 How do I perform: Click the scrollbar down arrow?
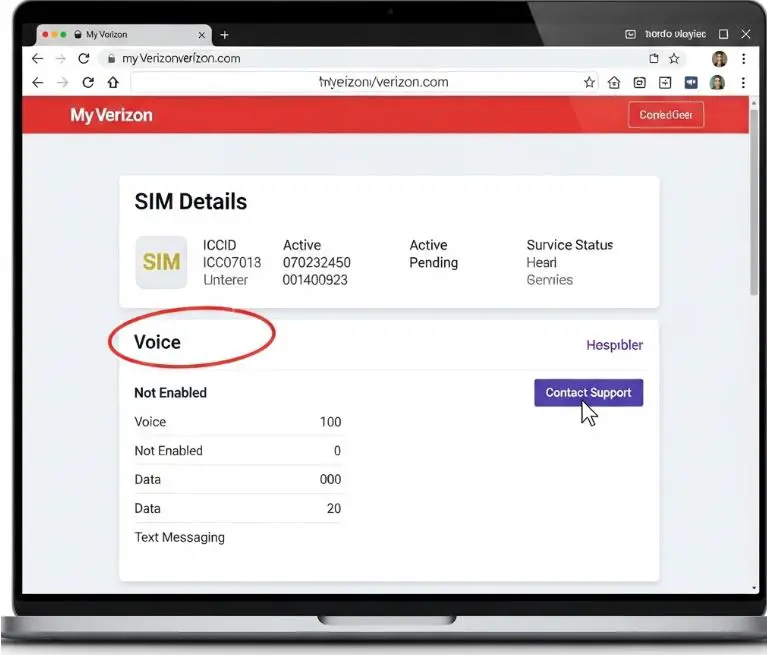(x=754, y=587)
